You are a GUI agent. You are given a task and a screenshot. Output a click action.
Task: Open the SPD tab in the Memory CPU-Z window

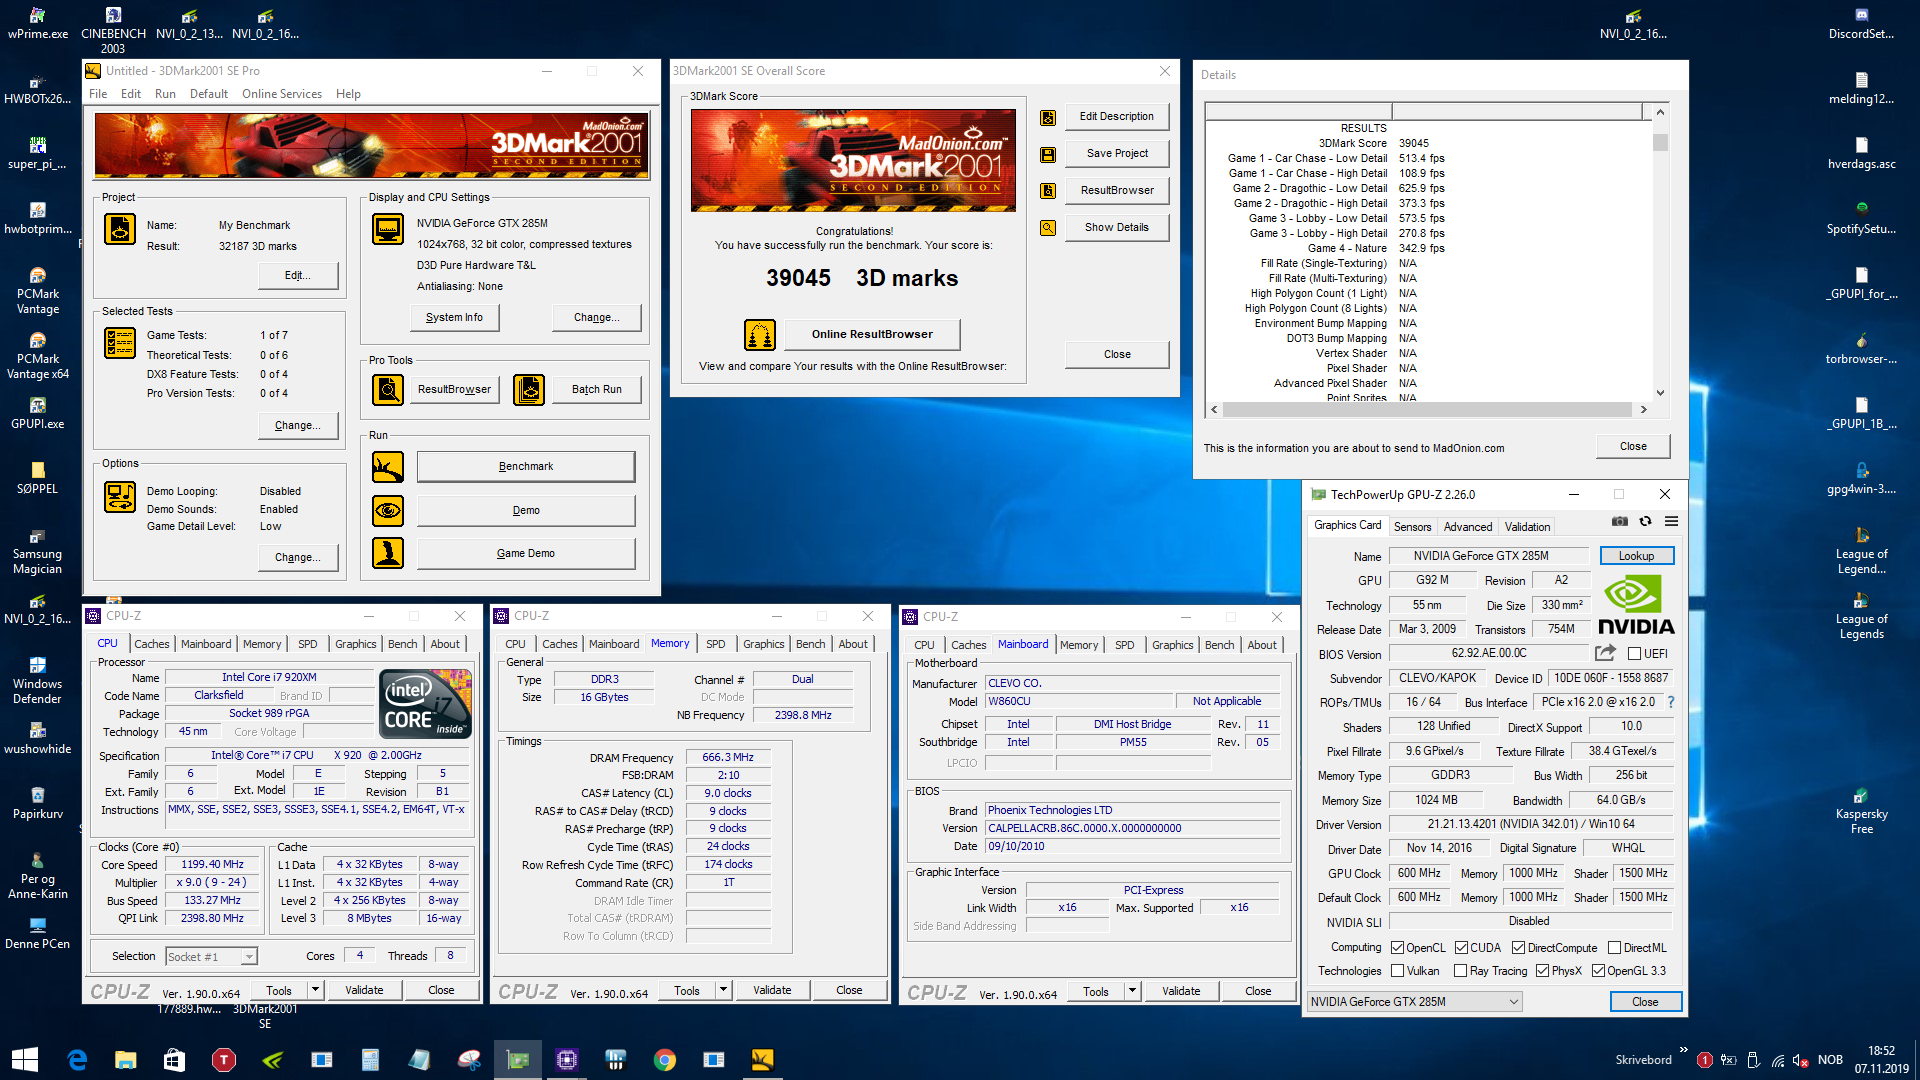click(x=716, y=644)
